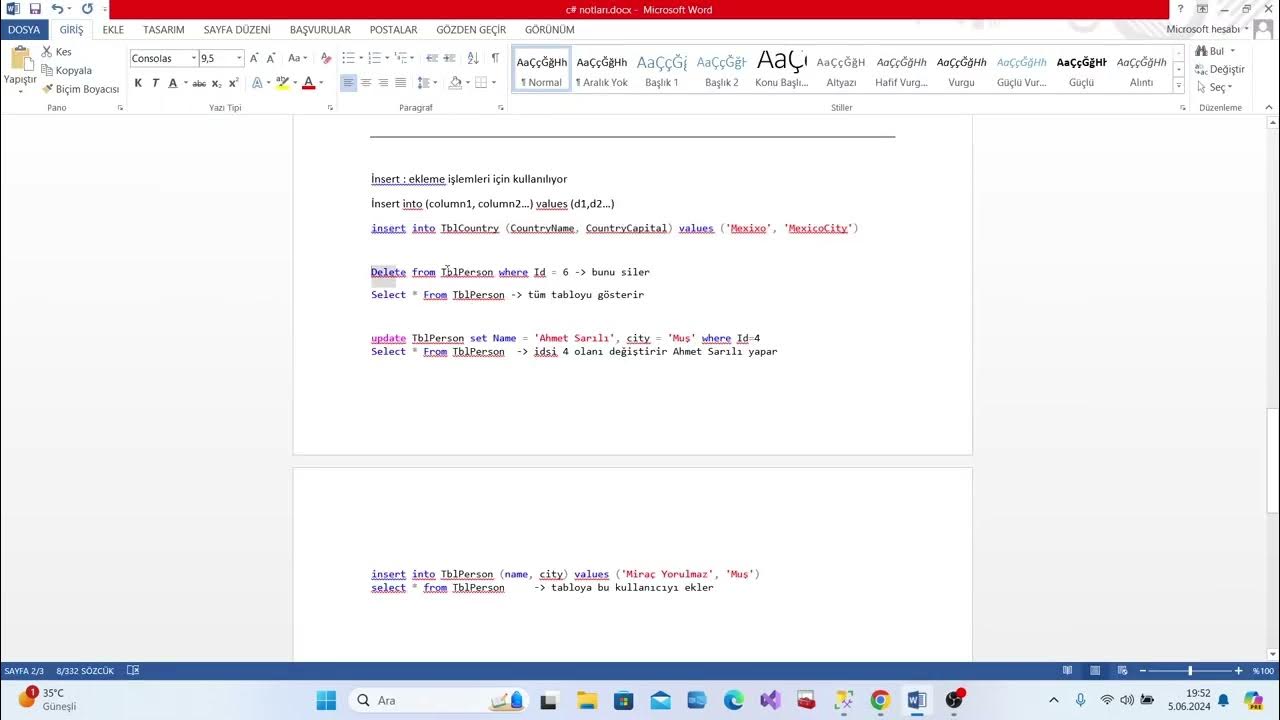The image size is (1280, 720).
Task: Toggle subscript x₂
Action: point(217,83)
